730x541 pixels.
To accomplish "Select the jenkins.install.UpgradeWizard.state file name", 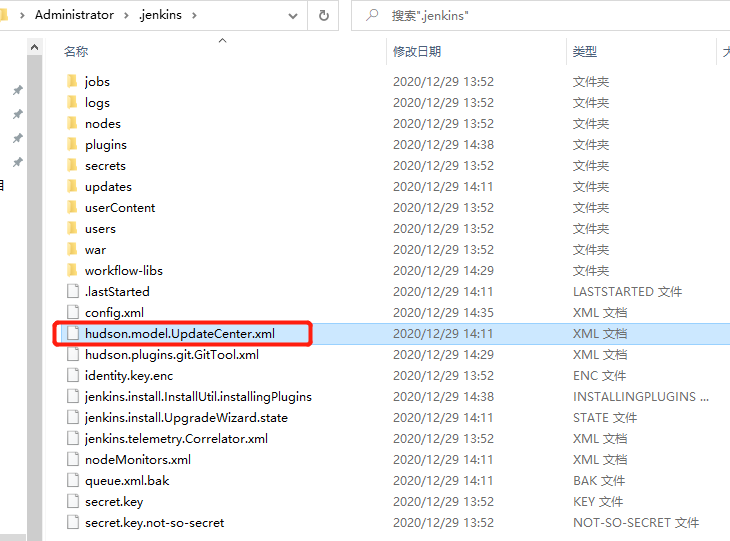I will coord(186,418).
